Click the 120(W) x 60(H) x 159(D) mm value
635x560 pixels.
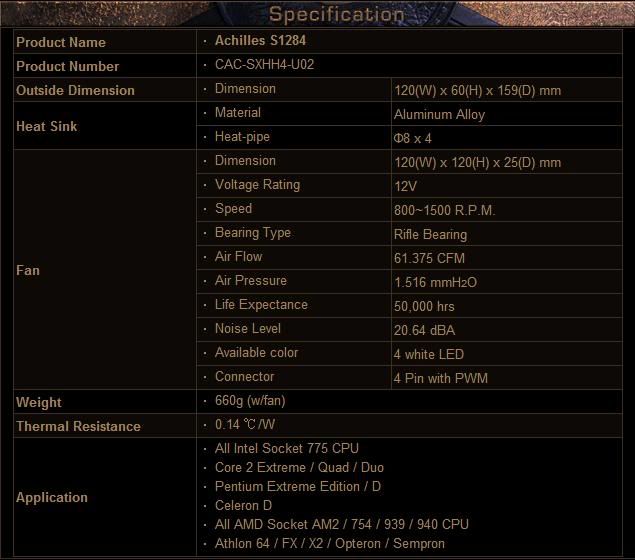pos(477,90)
